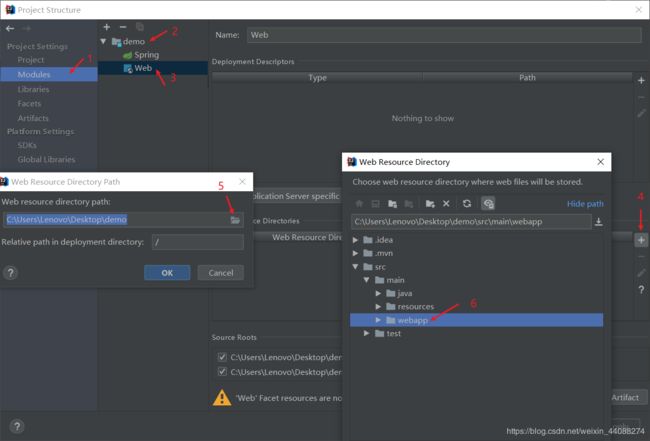Edit deployment descriptor with pencil icon

tap(641, 113)
